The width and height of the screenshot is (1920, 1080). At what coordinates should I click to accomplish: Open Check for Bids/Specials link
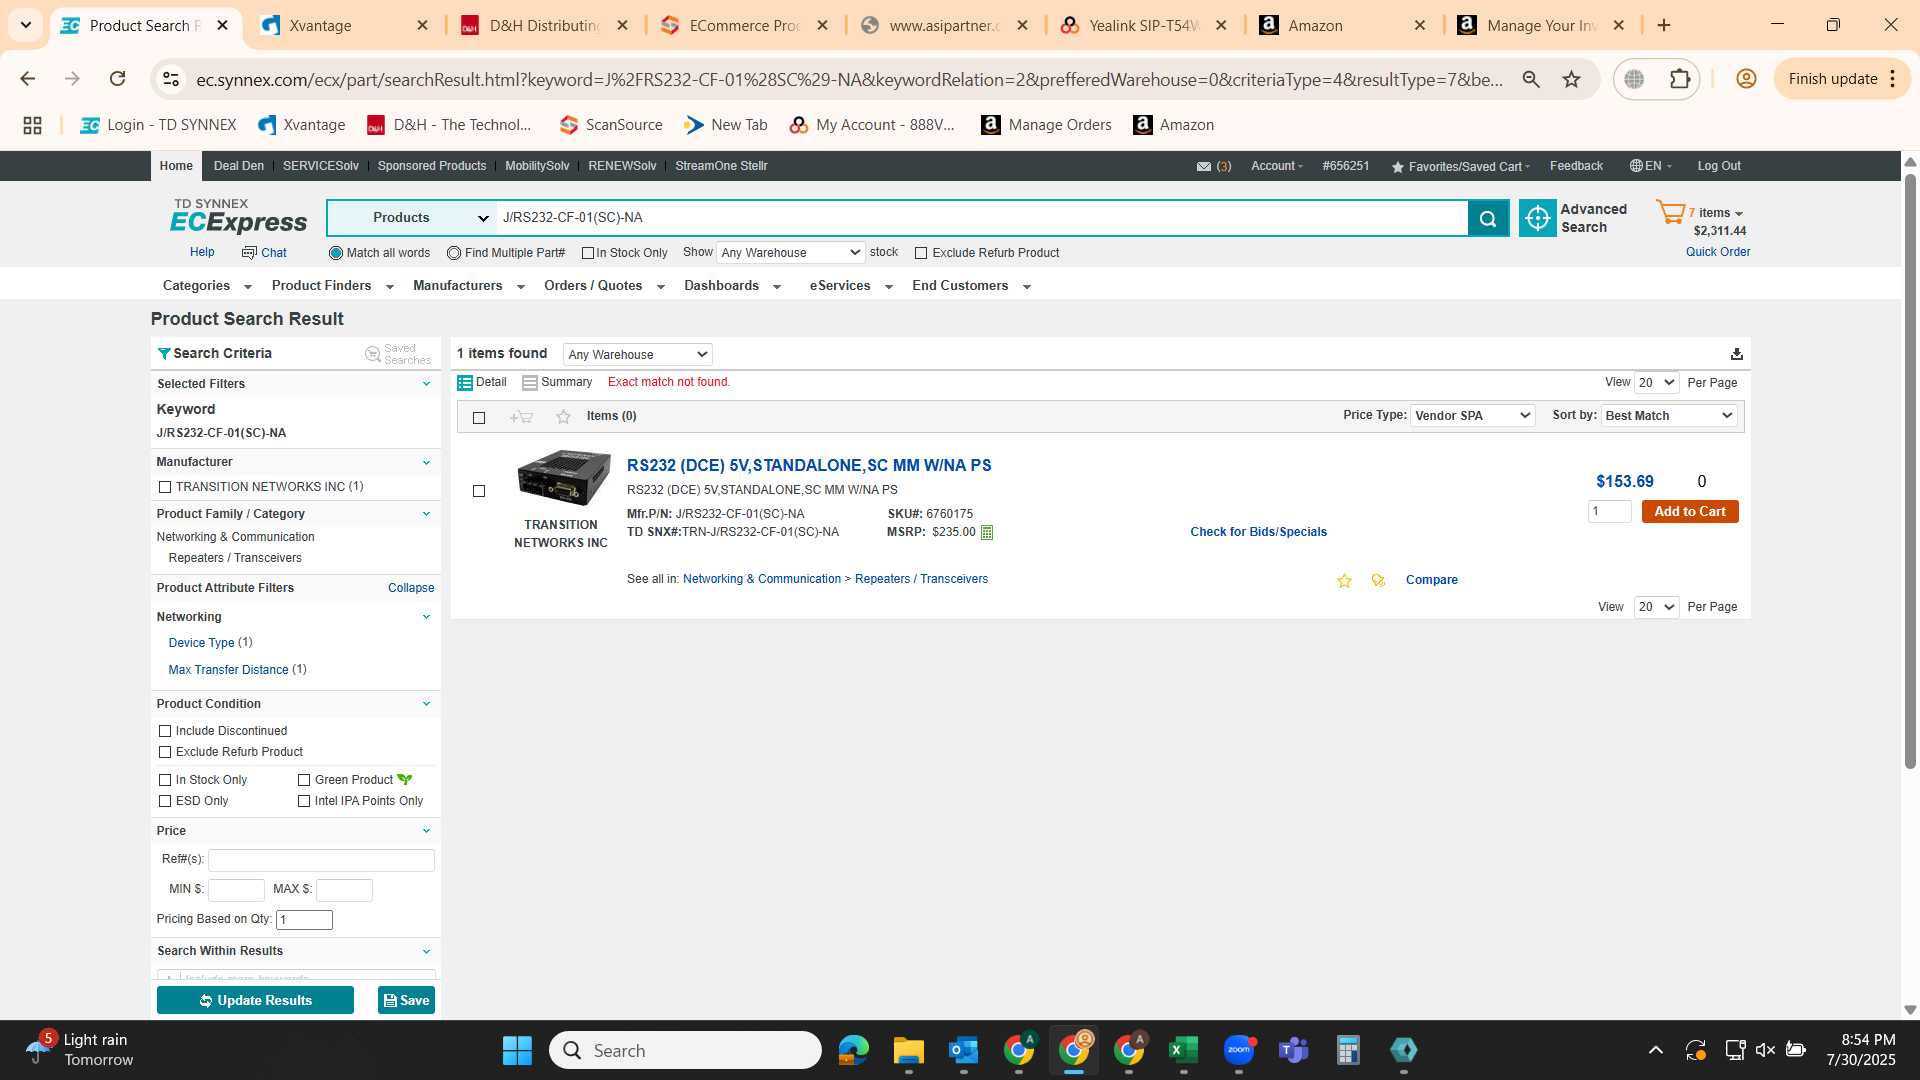(1258, 532)
